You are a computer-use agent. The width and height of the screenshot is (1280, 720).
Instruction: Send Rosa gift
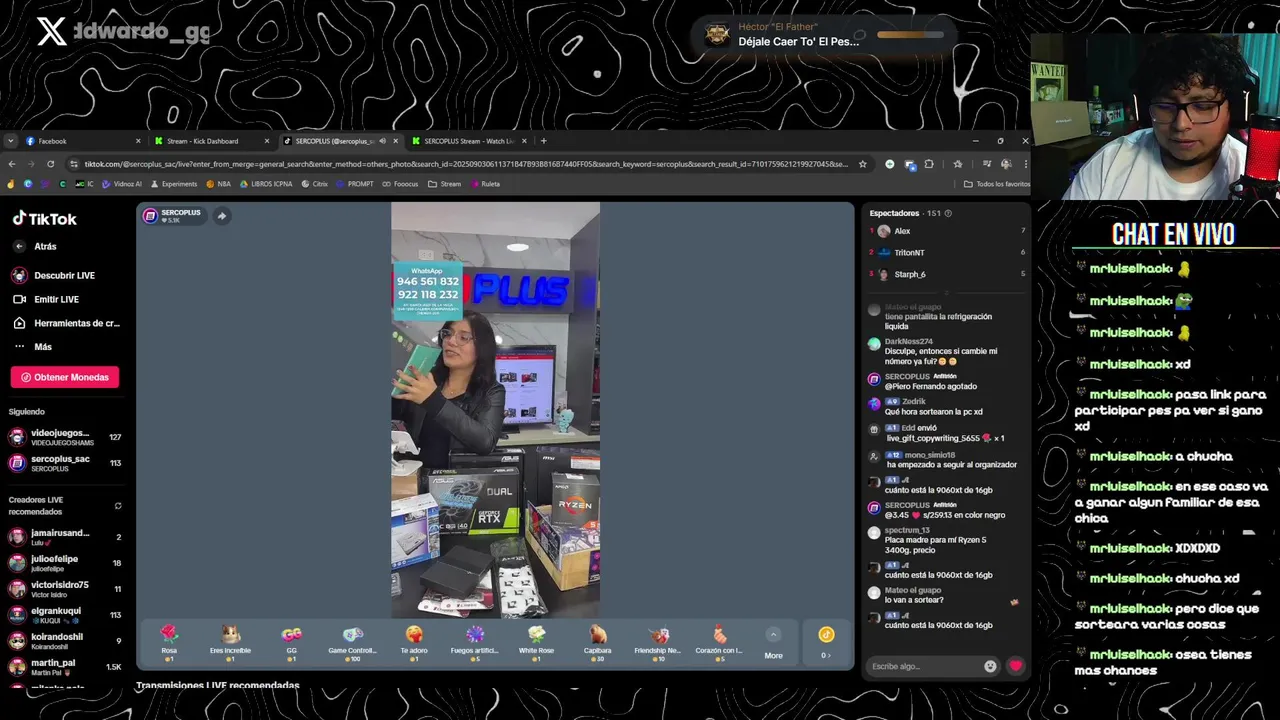tap(169, 642)
